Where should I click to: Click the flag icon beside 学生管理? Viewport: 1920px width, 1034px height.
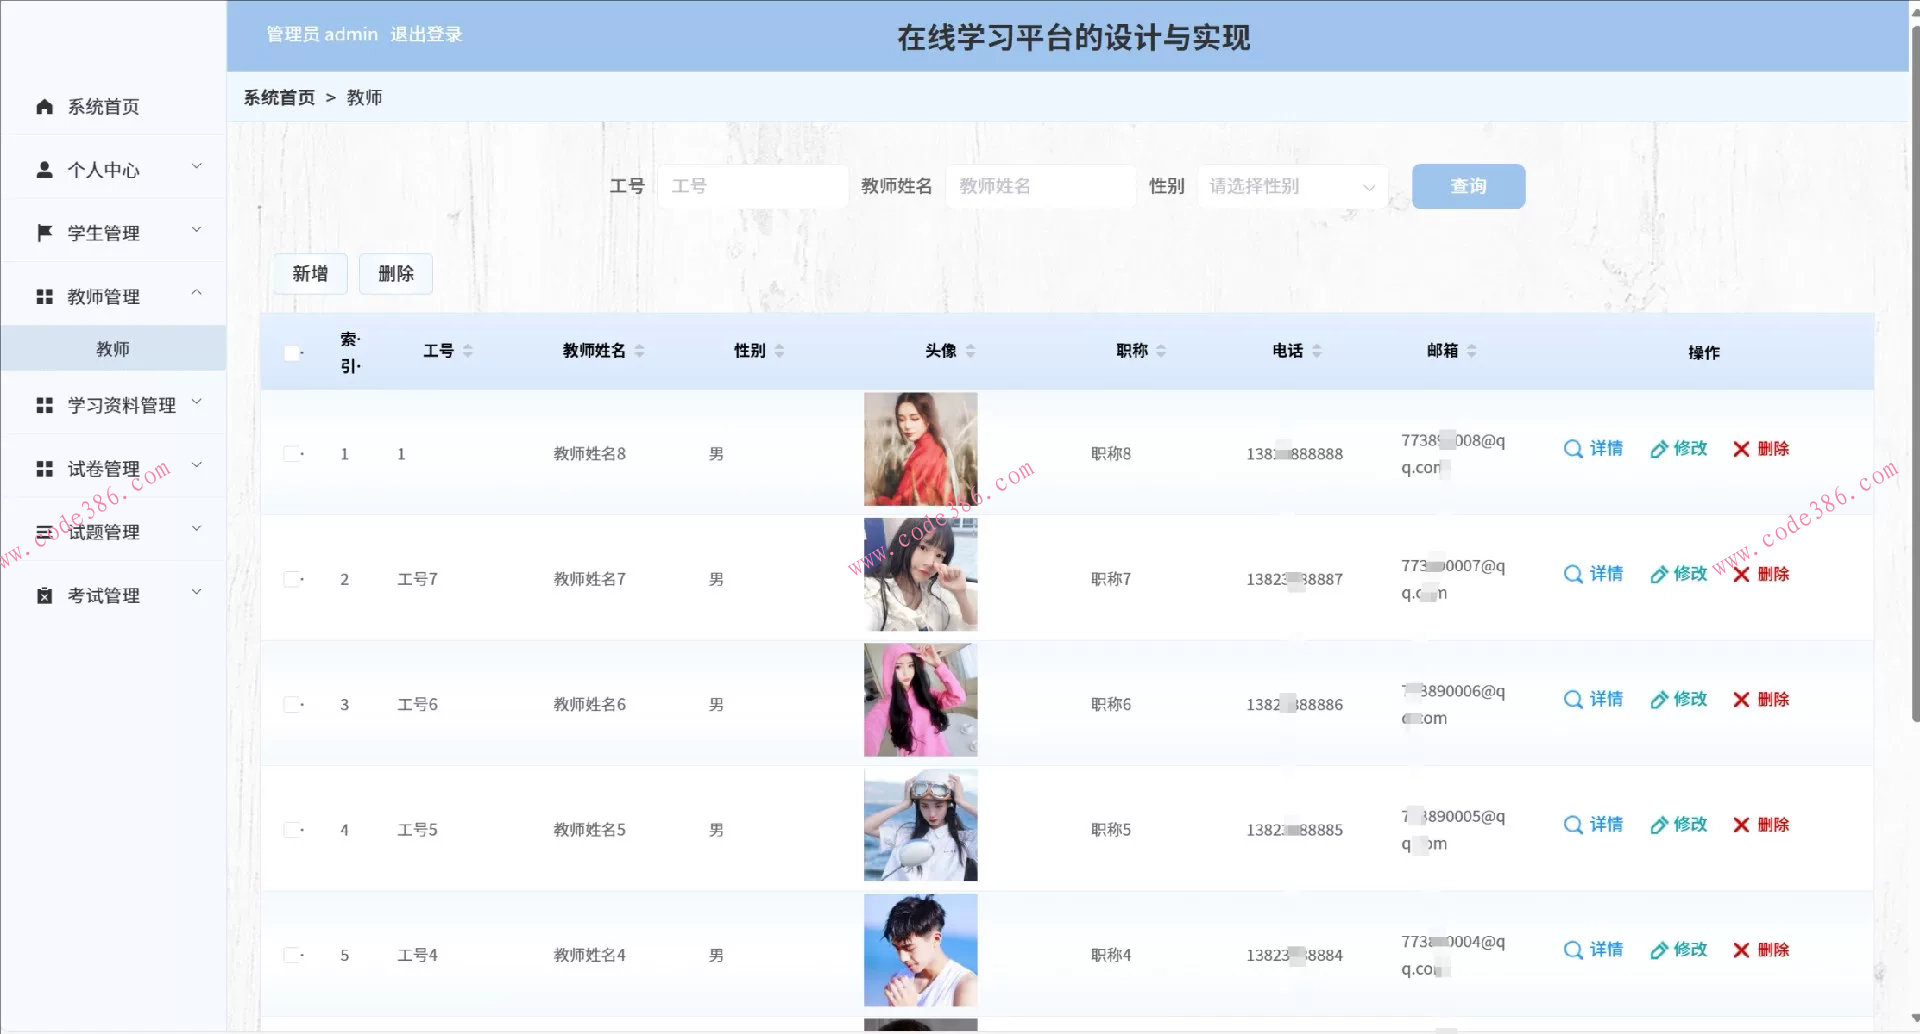click(43, 231)
